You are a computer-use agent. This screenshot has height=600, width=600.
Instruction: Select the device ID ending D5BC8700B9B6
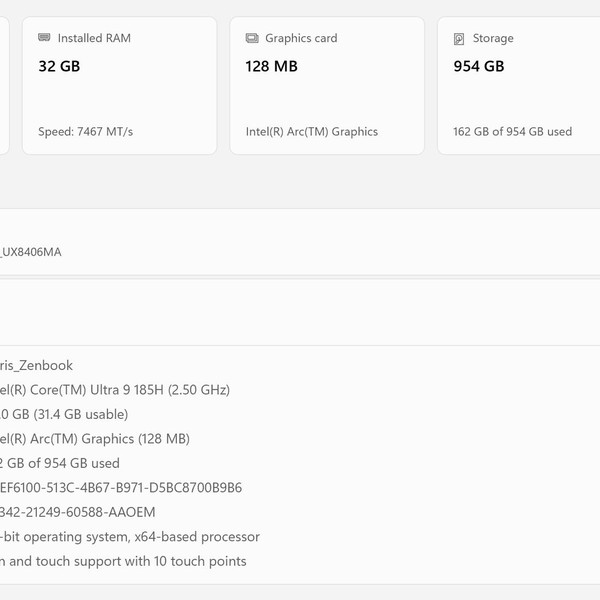click(x=121, y=488)
